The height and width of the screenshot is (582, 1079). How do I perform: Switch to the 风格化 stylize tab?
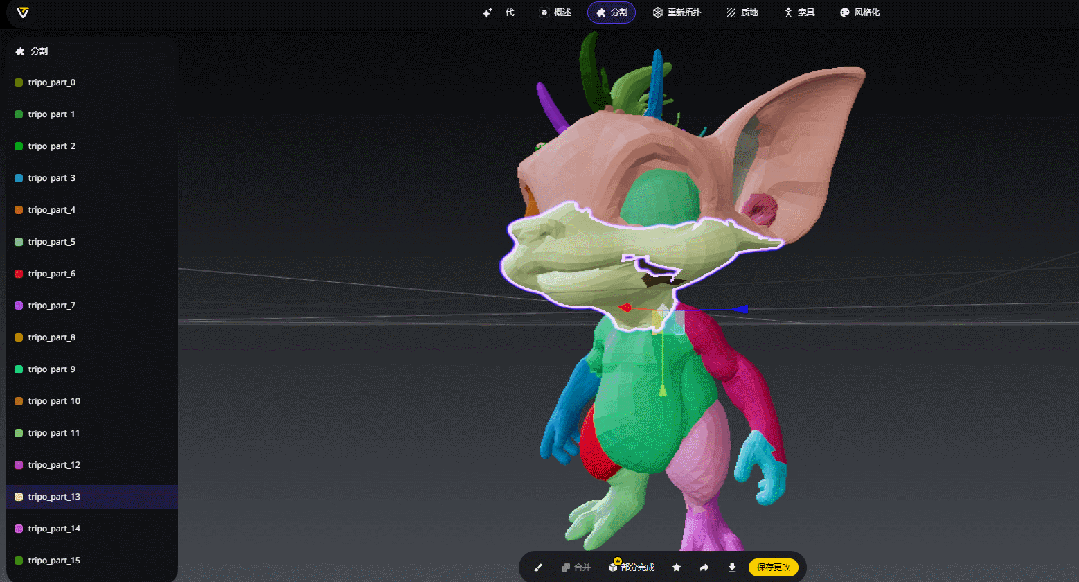point(860,13)
